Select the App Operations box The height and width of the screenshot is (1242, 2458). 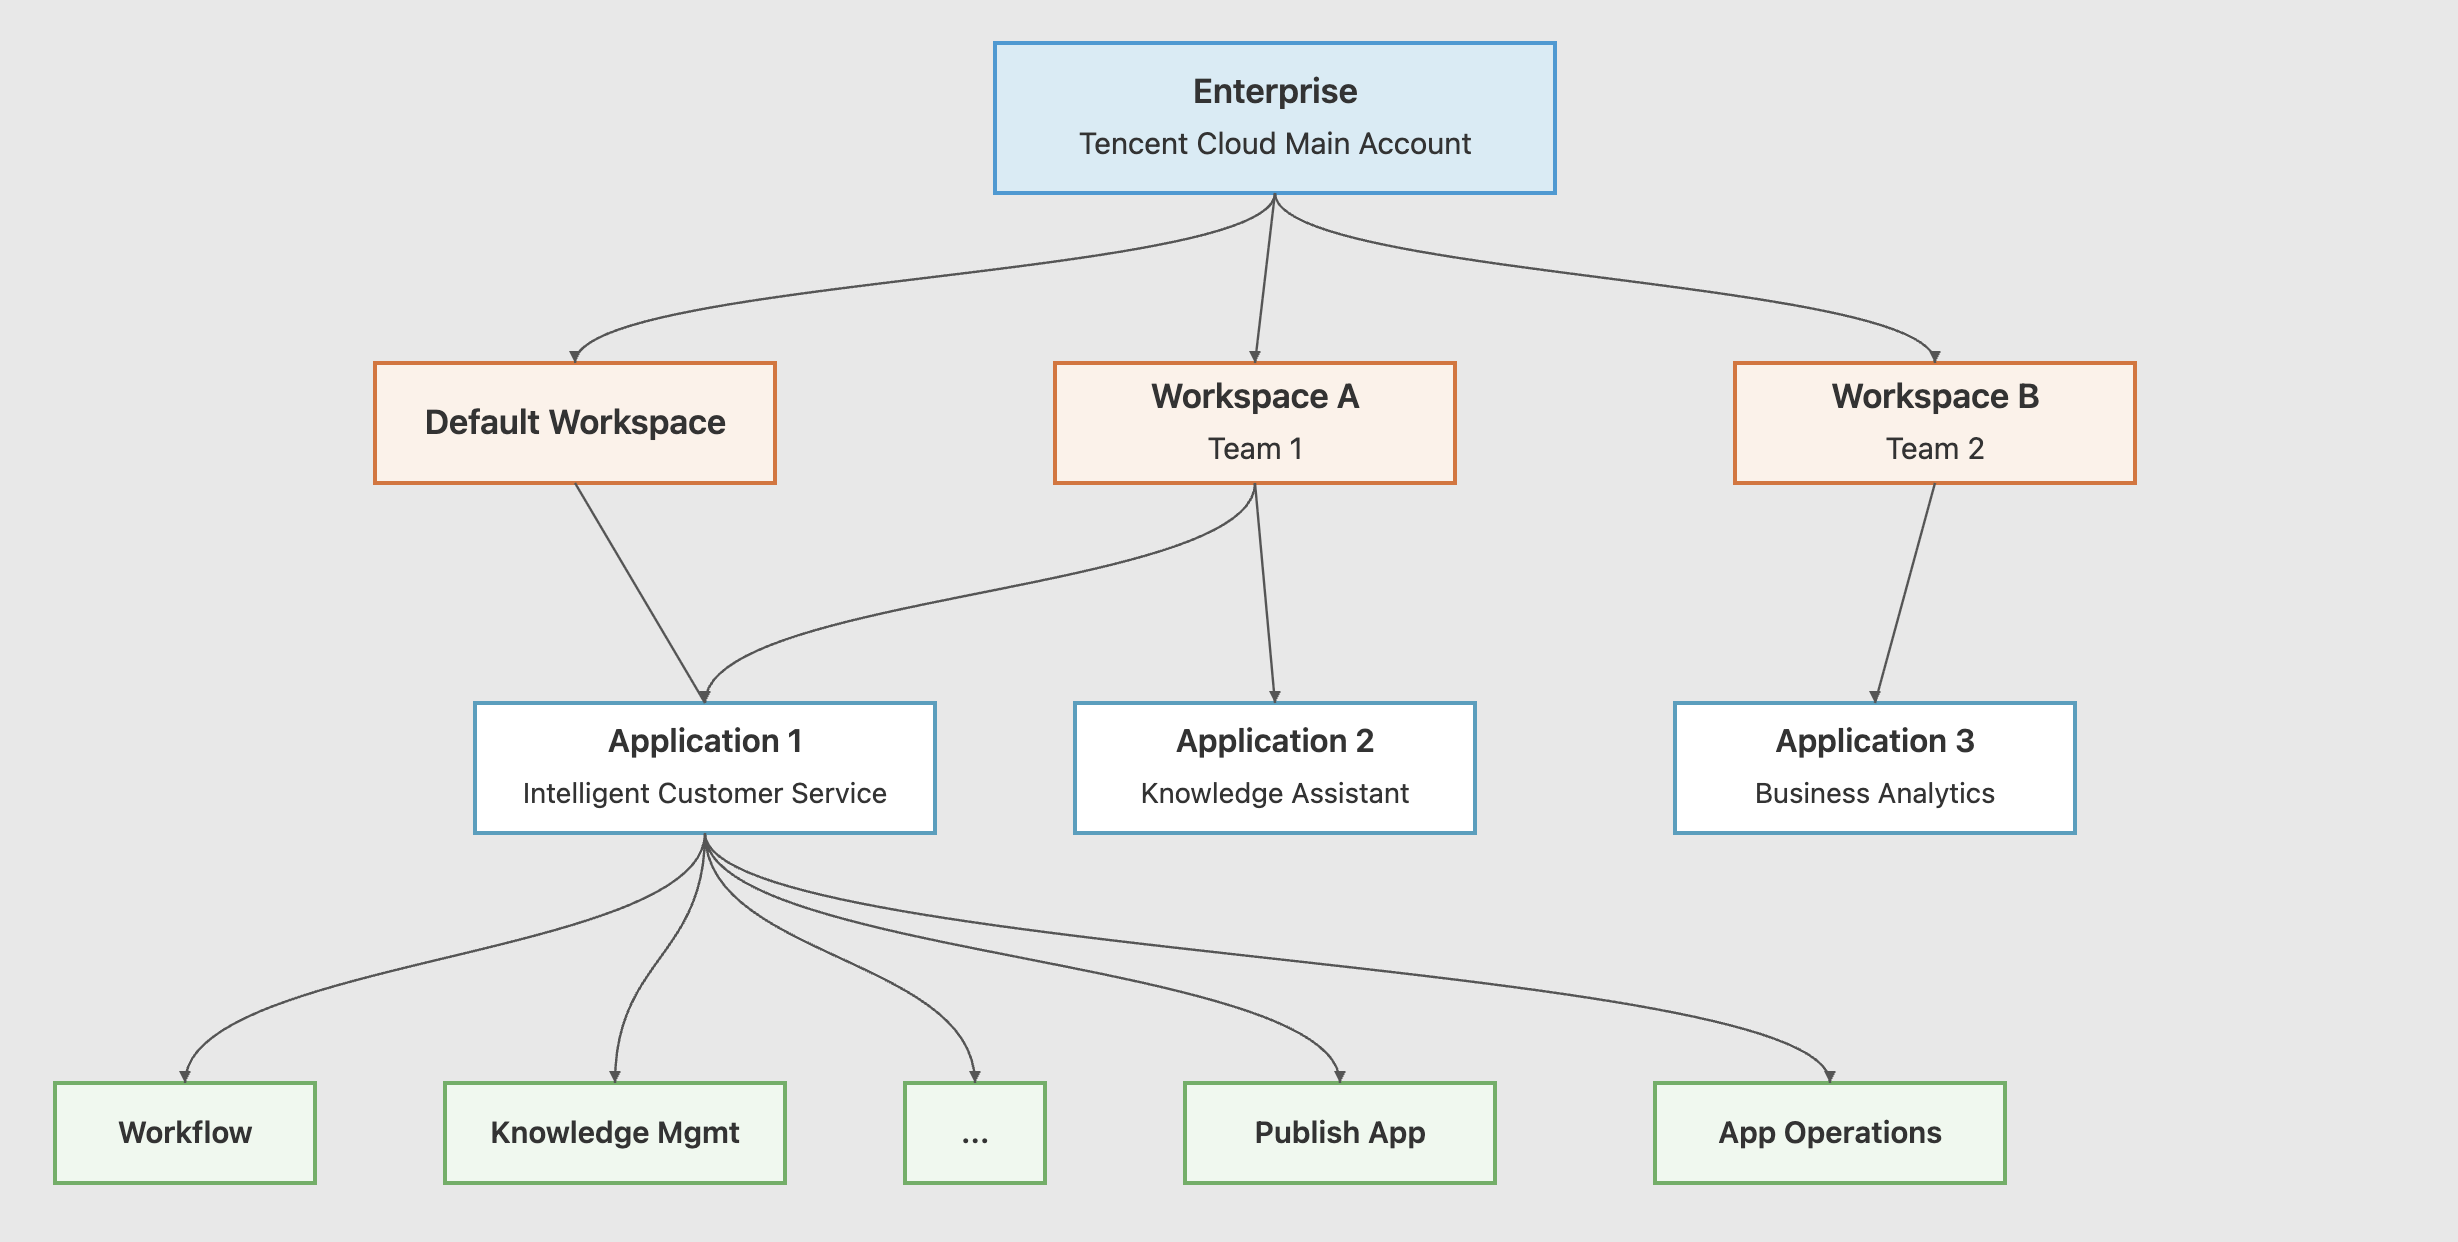(1829, 1133)
